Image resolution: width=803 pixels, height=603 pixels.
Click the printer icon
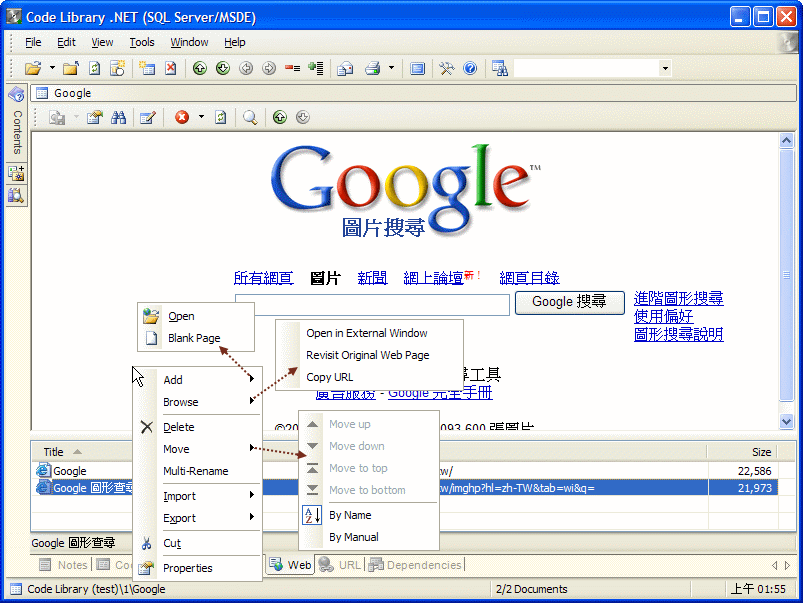point(373,68)
